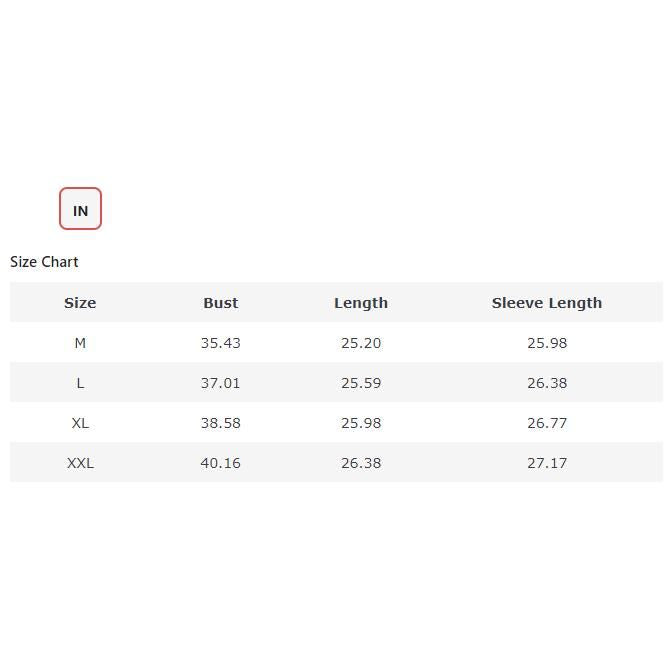Select the 27.17 sleeve length value
Viewport: 668px width, 668px height.
point(546,463)
